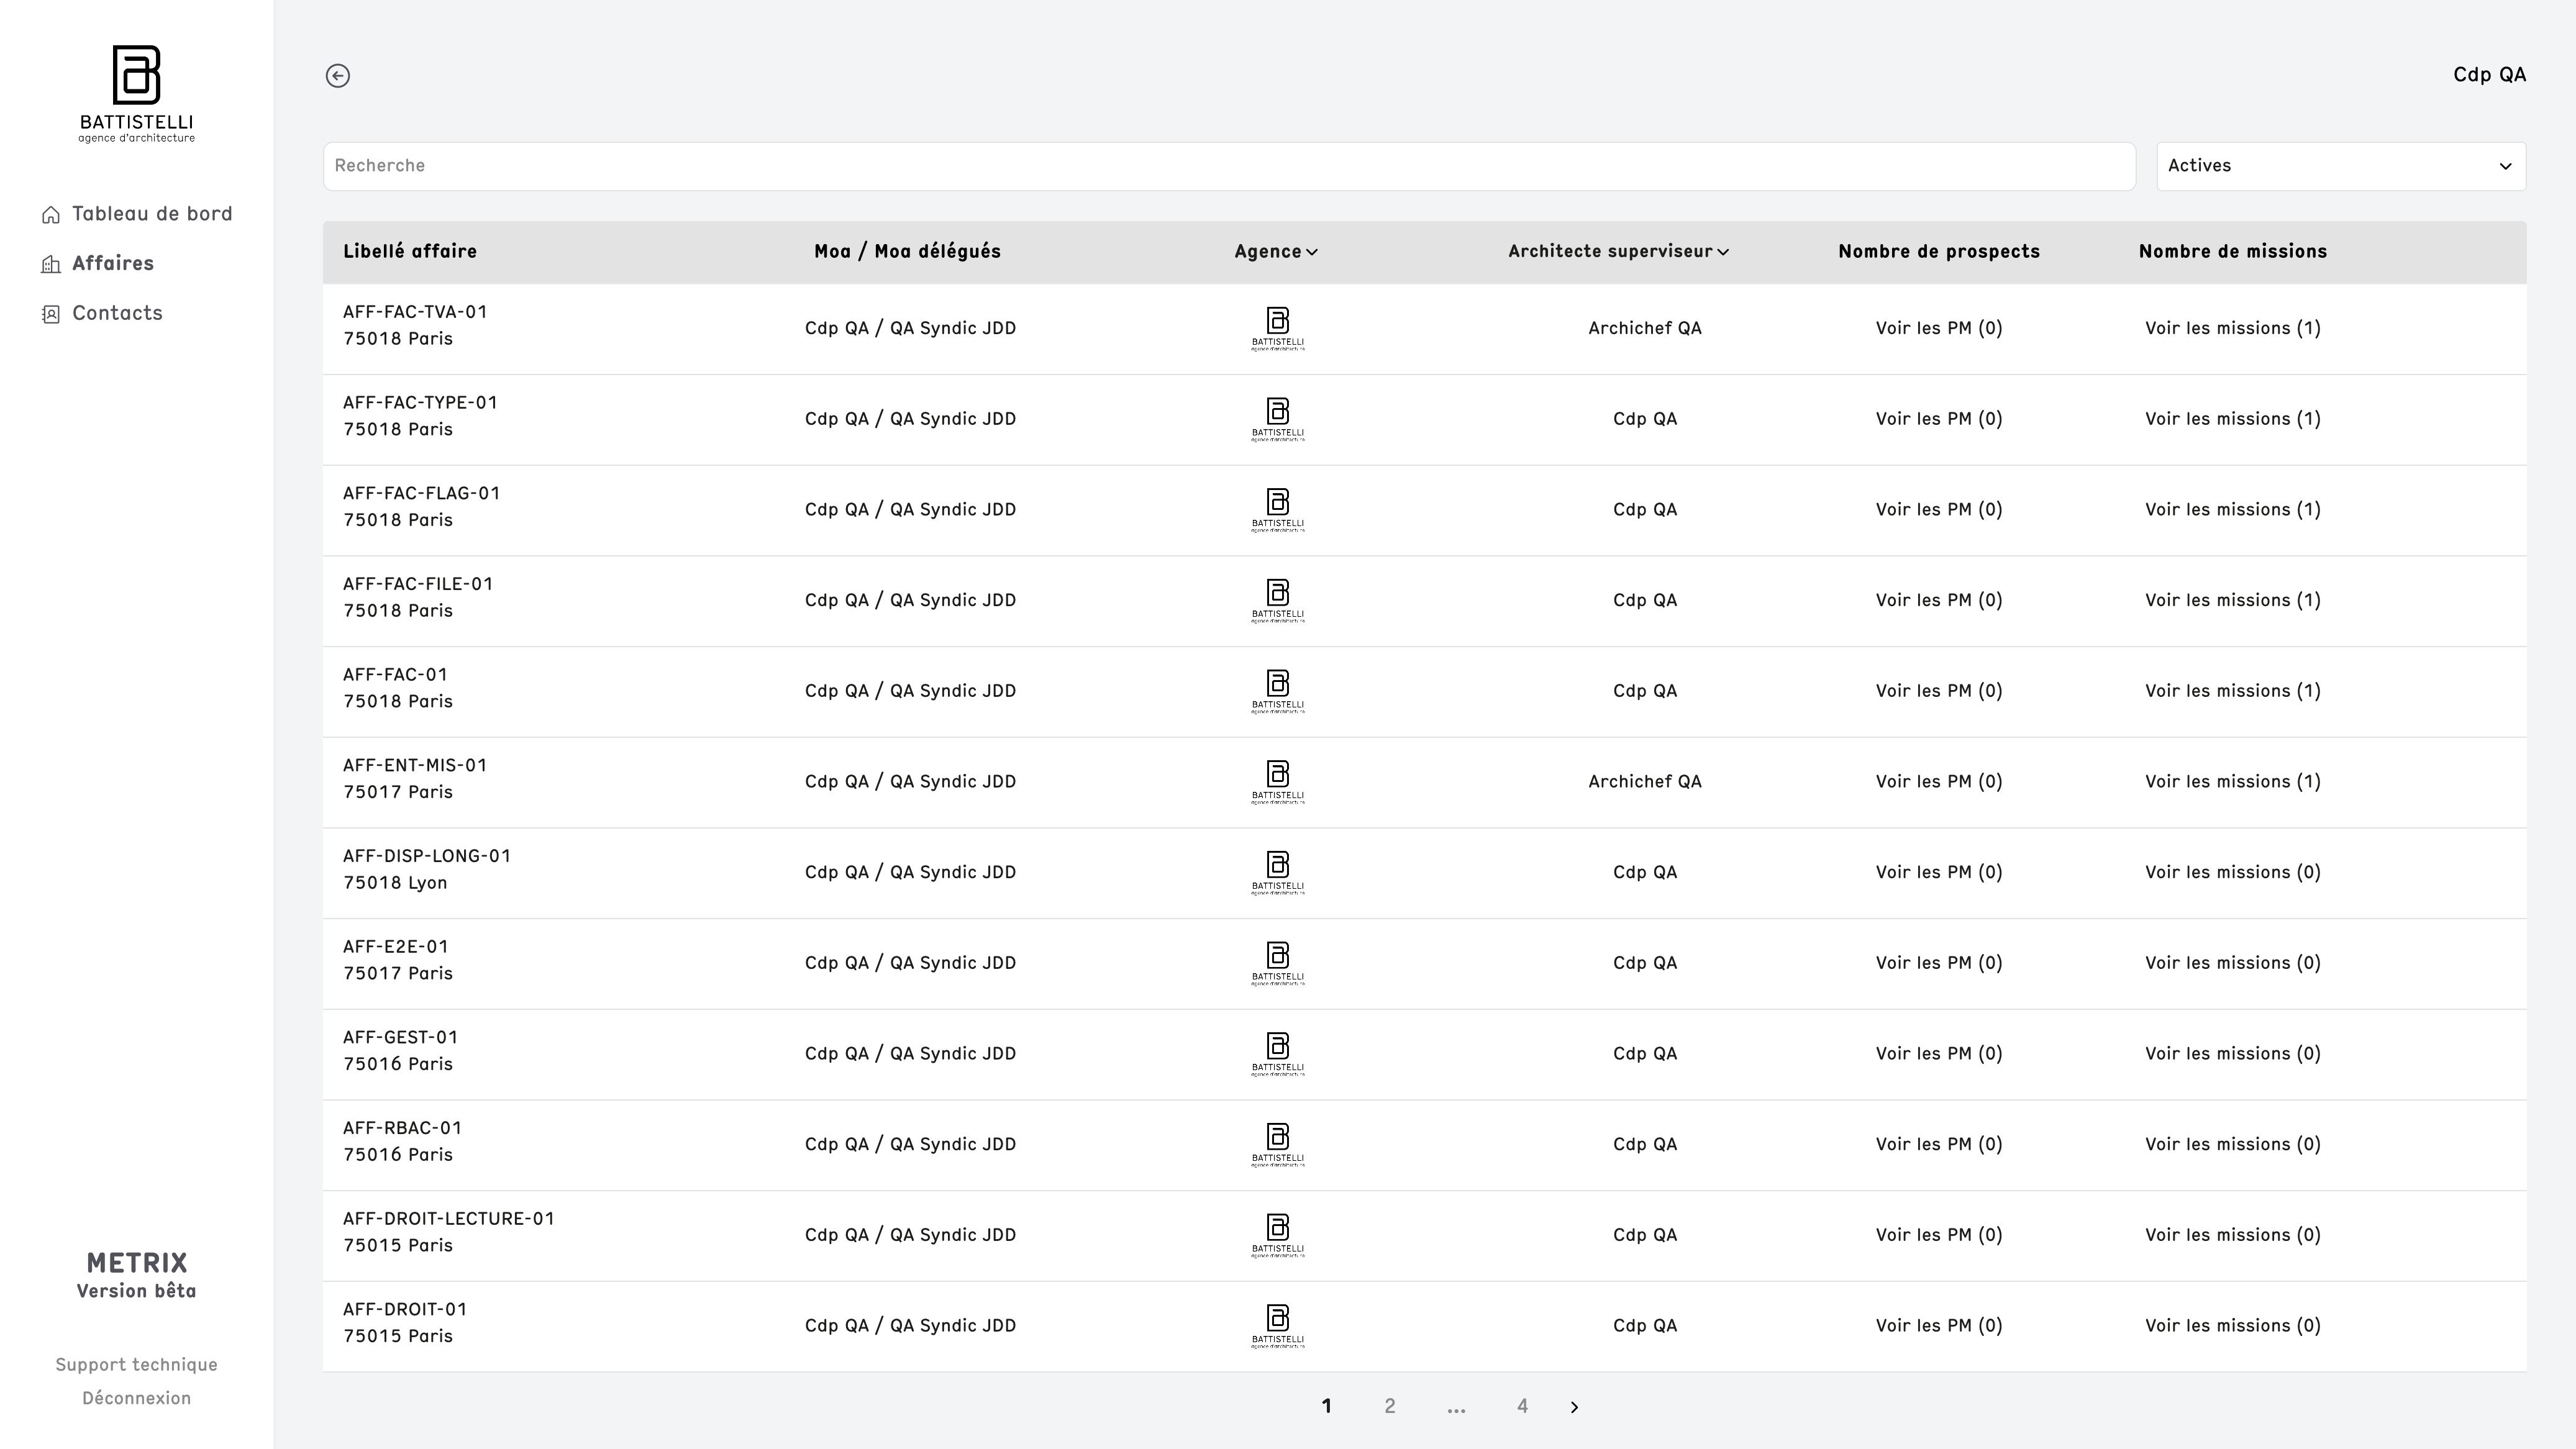2576x1449 pixels.
Task: Click agency logo in AFF-FAC-01 row
Action: (1278, 692)
